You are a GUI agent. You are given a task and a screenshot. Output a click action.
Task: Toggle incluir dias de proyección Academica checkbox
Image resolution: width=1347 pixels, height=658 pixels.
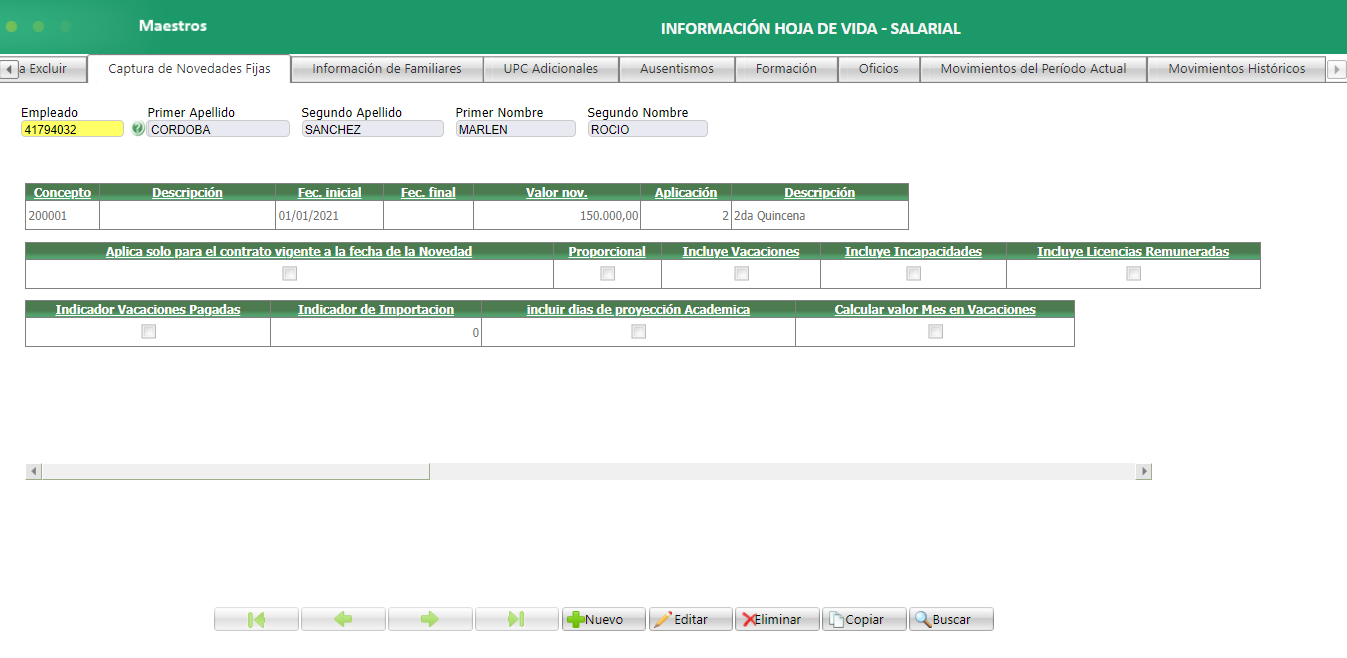click(x=638, y=332)
